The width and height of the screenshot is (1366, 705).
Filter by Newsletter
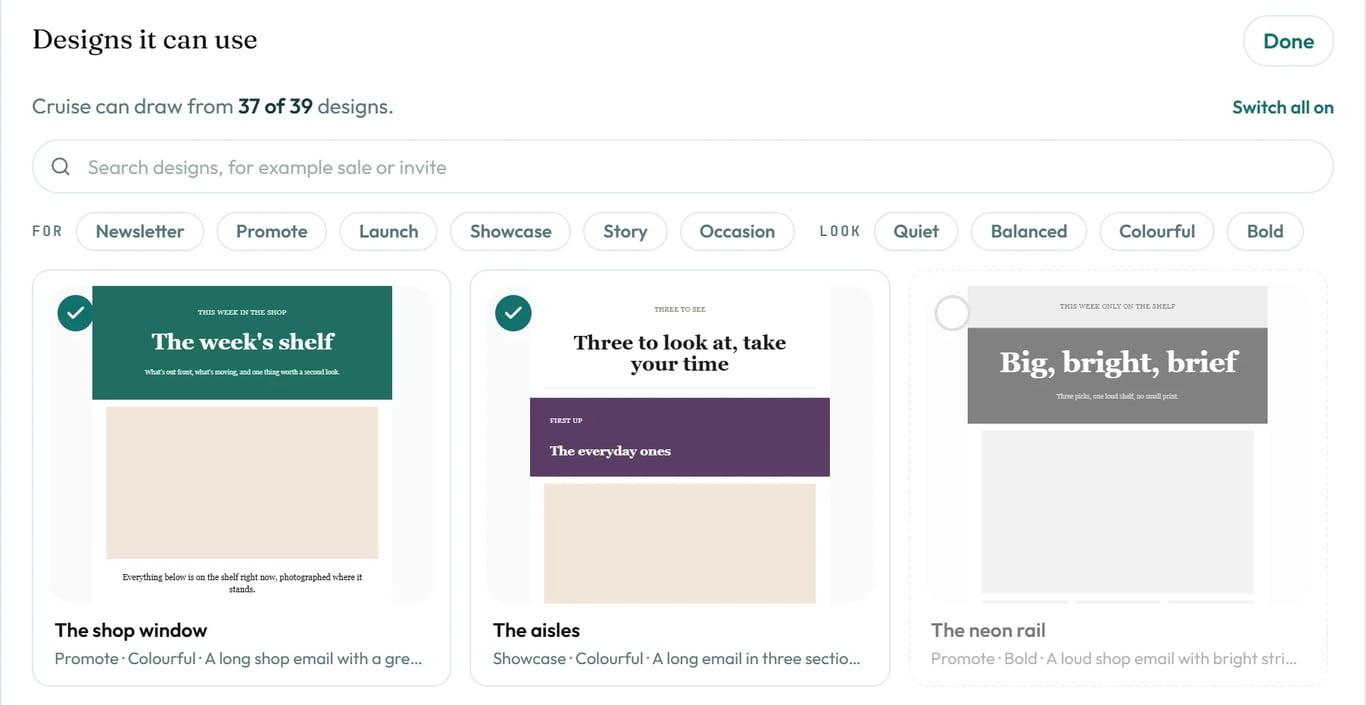click(x=140, y=231)
